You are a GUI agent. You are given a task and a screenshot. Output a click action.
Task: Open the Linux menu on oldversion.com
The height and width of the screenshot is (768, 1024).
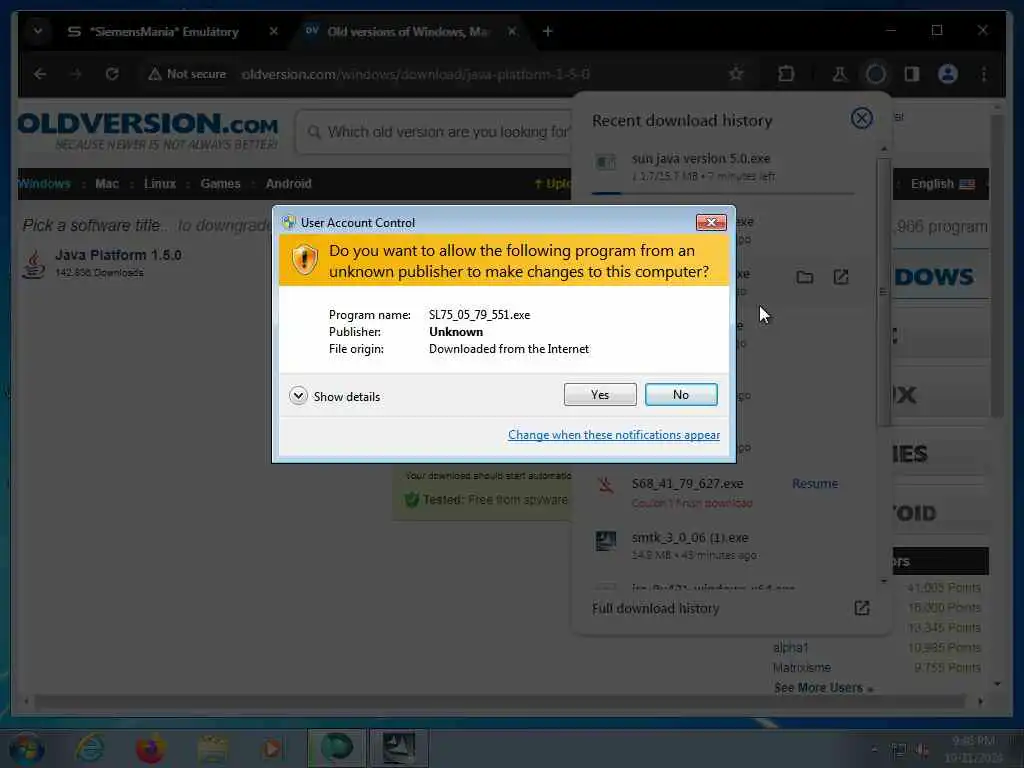click(x=160, y=184)
